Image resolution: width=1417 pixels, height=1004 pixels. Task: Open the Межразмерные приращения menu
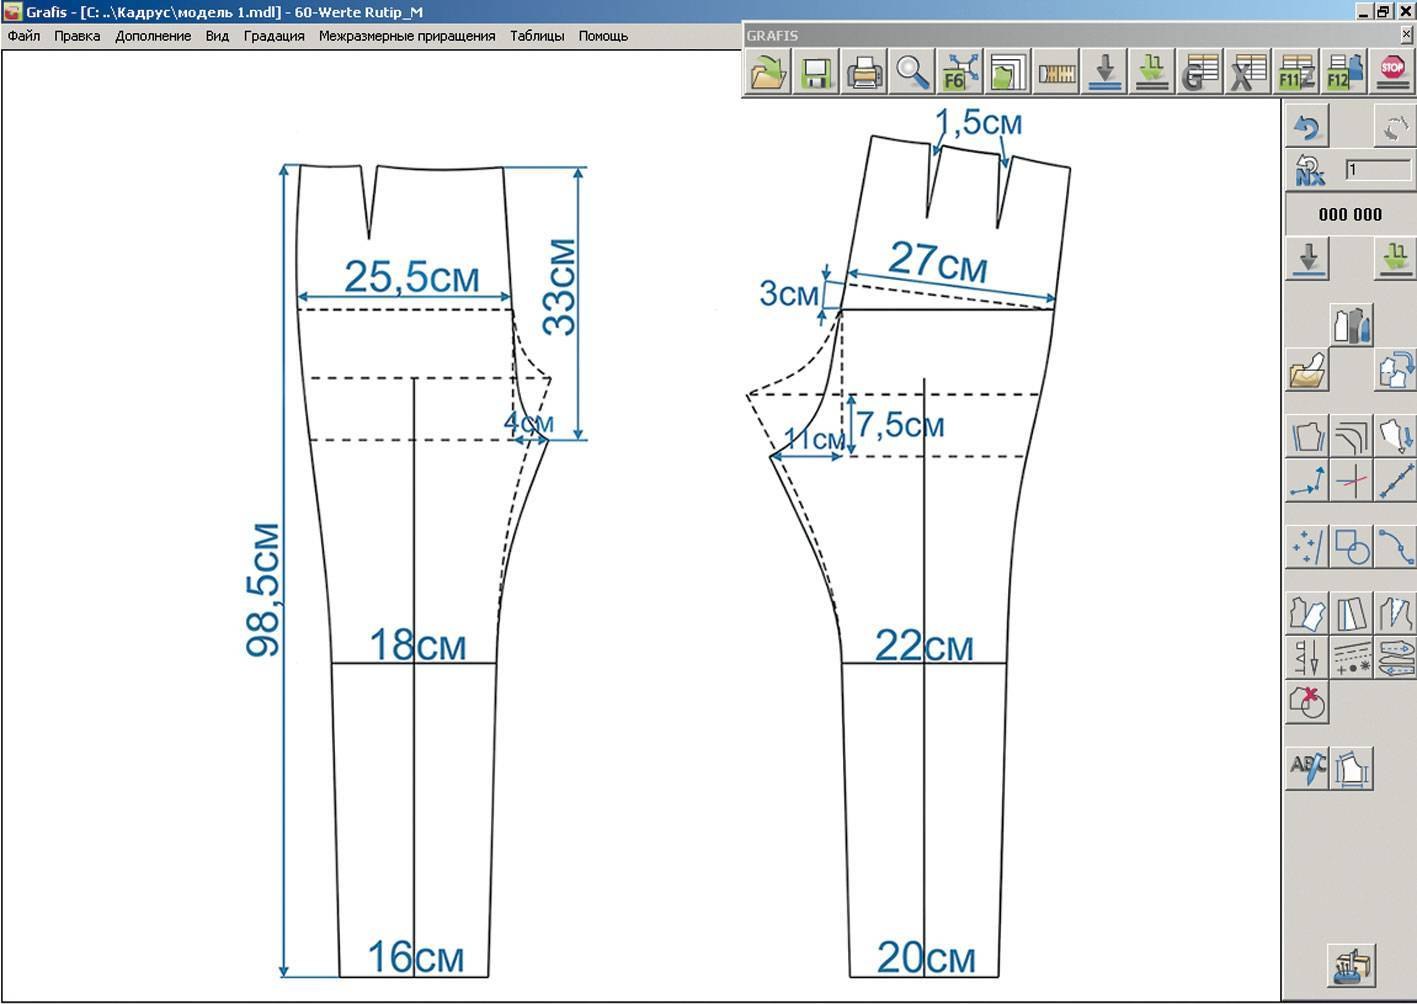[x=407, y=36]
